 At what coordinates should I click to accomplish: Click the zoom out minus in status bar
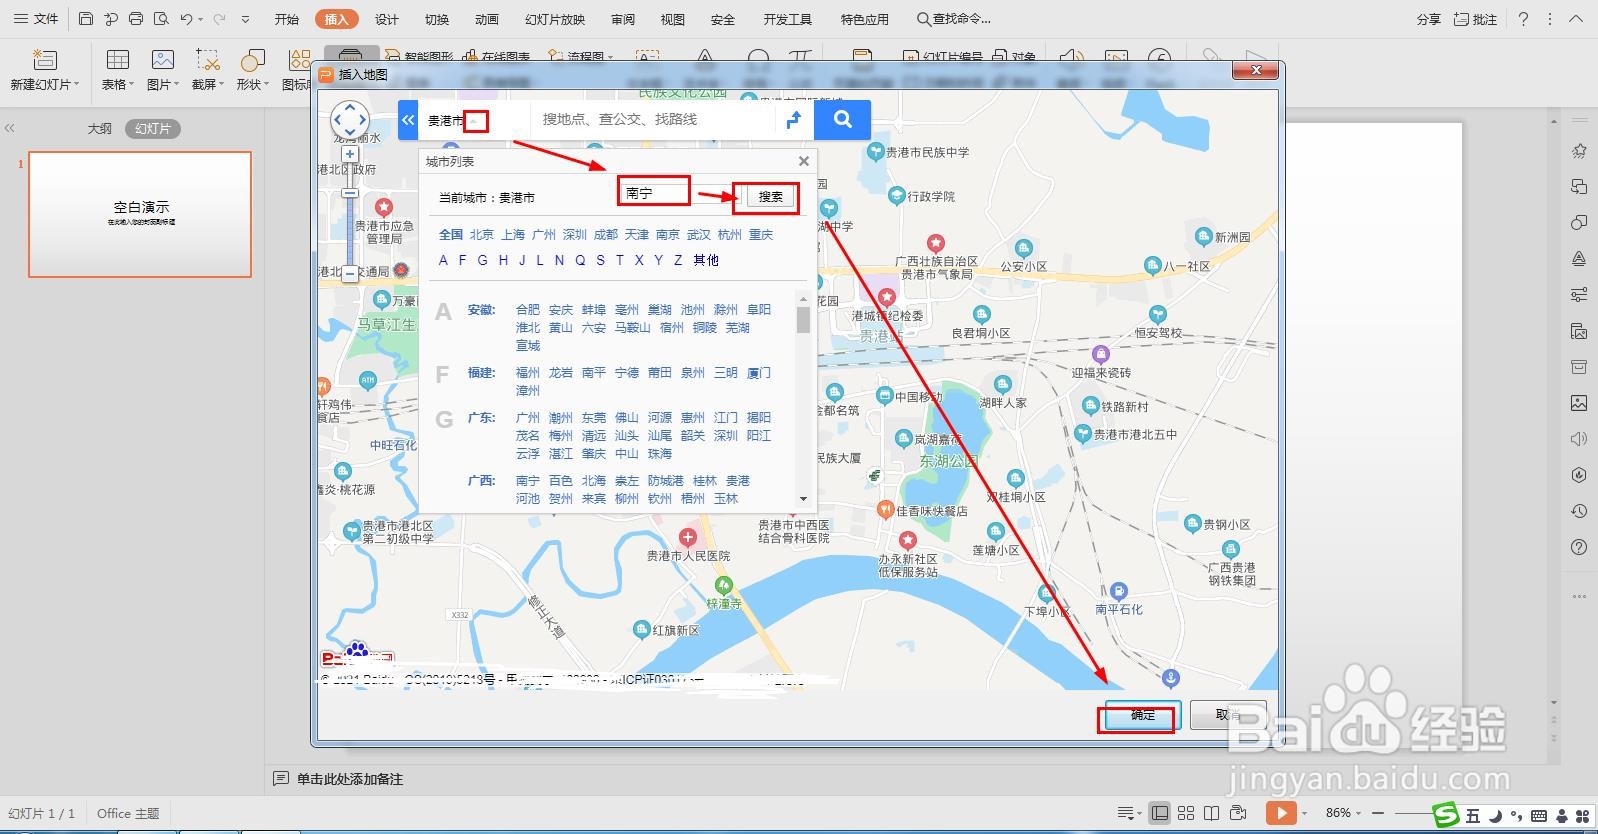point(1378,813)
